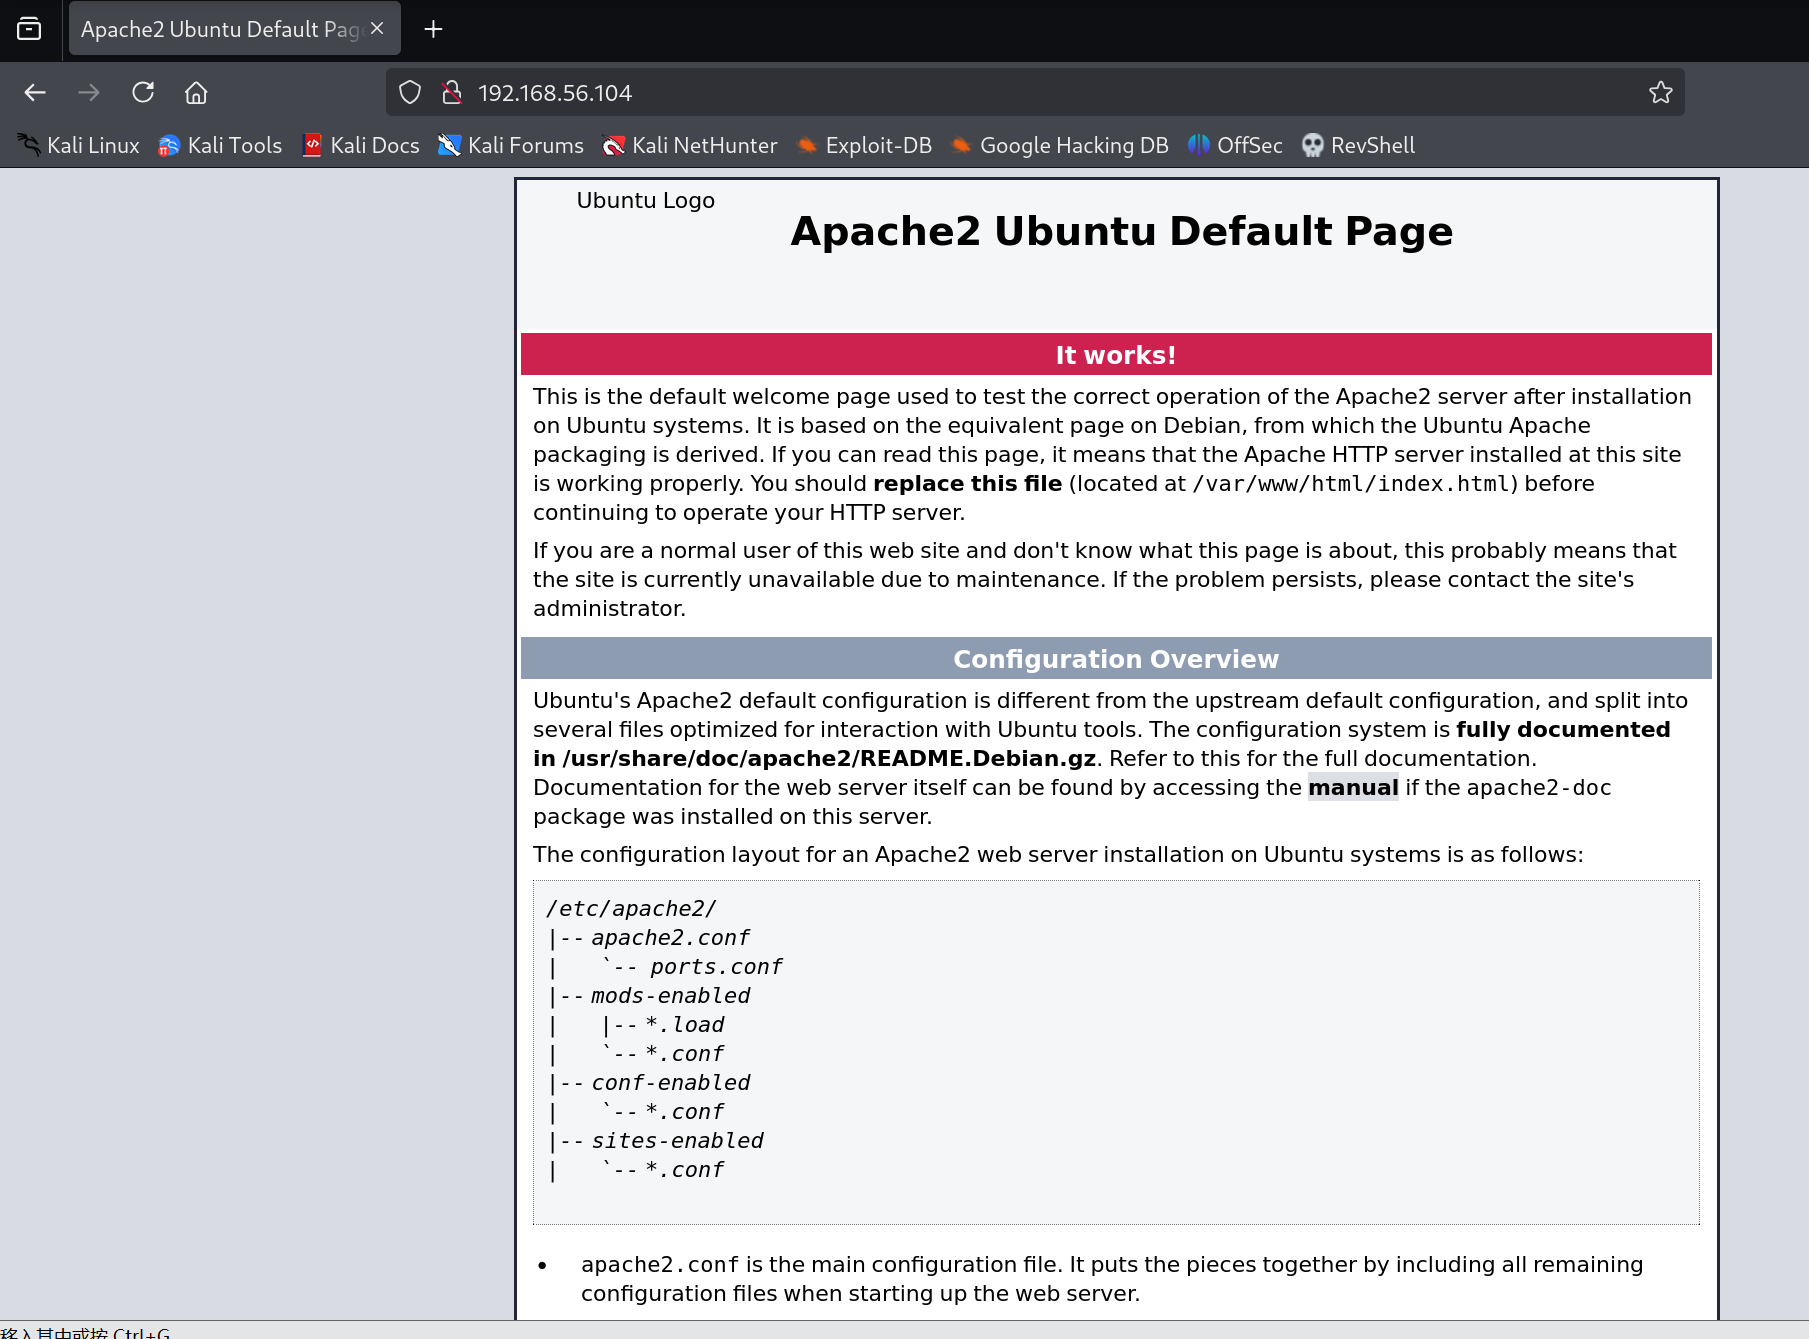Go to the browser home page
1809x1339 pixels.
click(196, 93)
